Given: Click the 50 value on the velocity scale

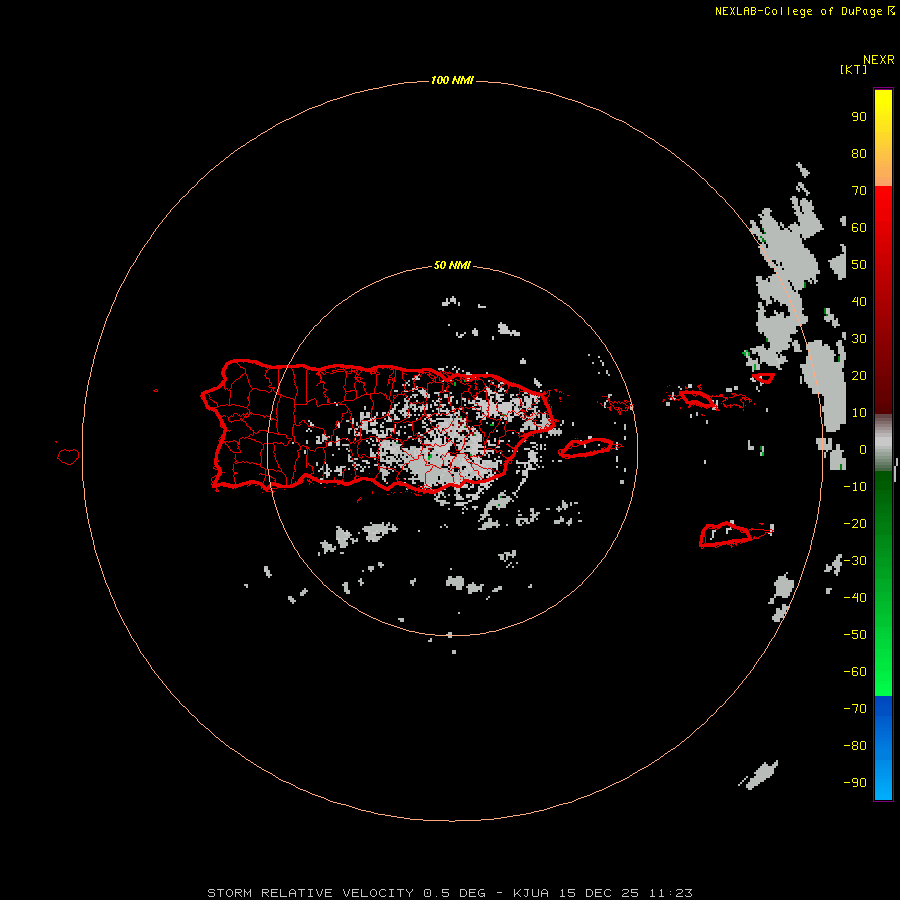Looking at the screenshot, I should 859,265.
